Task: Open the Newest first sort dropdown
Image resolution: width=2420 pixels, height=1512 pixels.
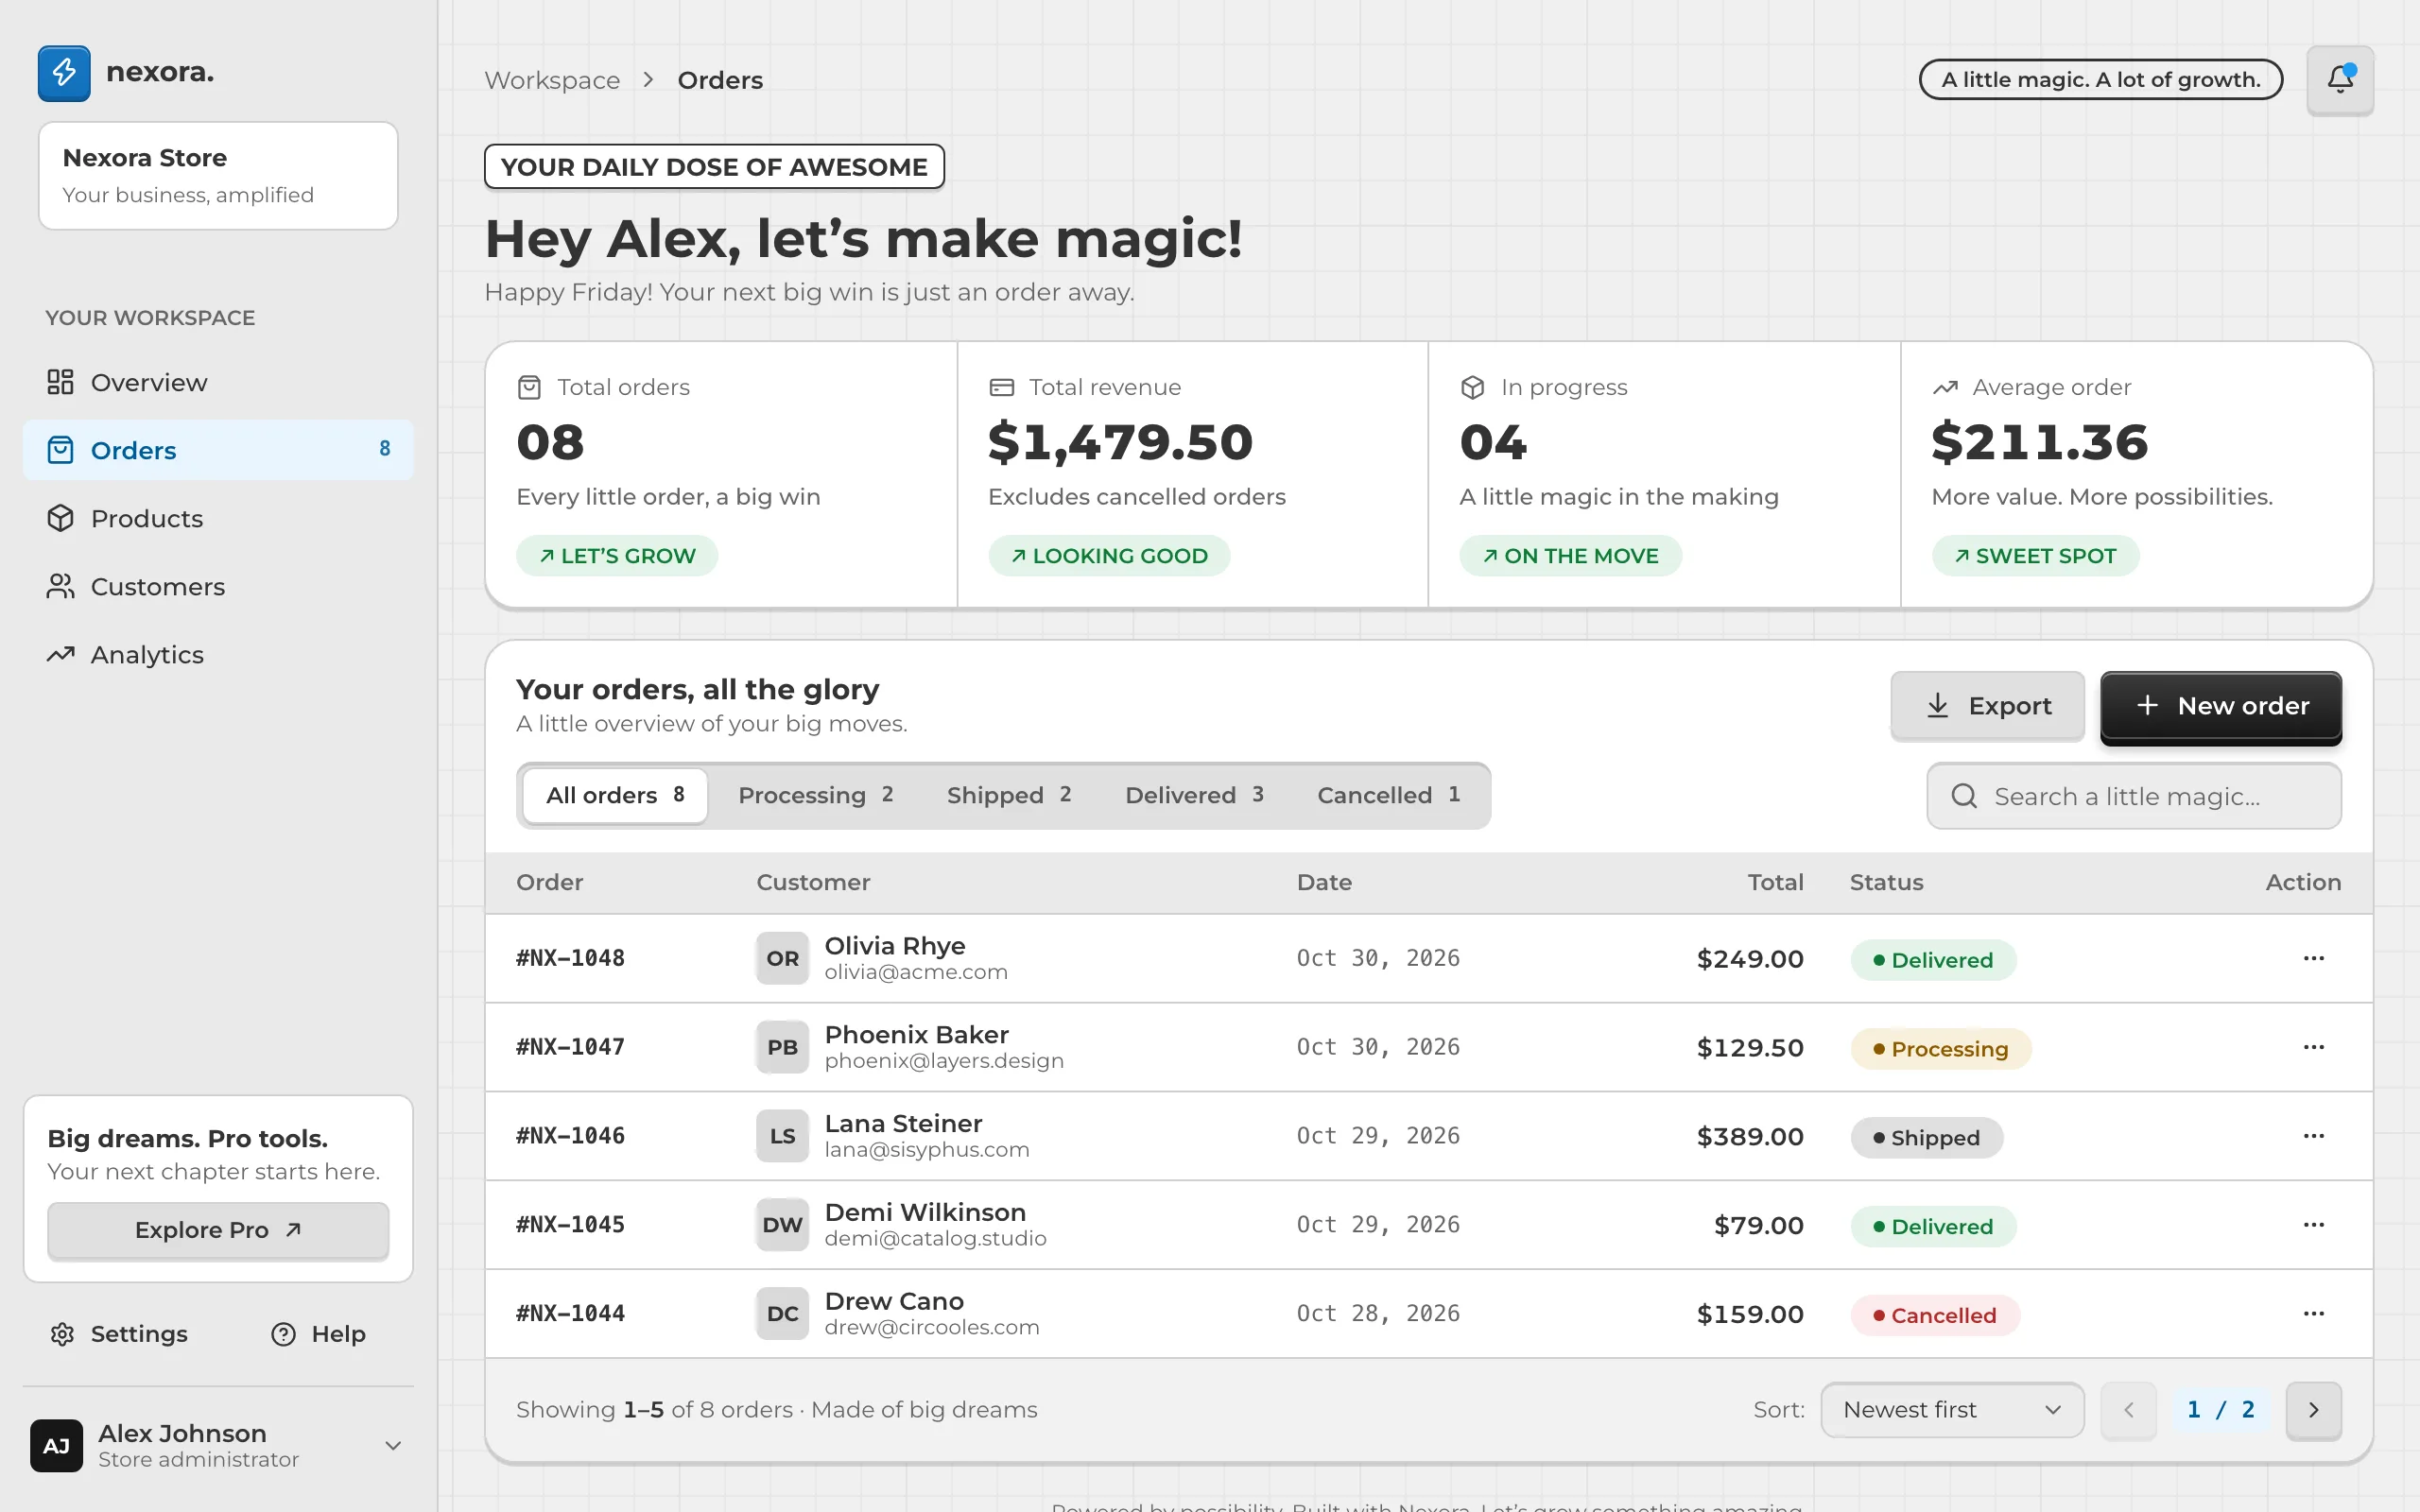Action: 1952,1410
